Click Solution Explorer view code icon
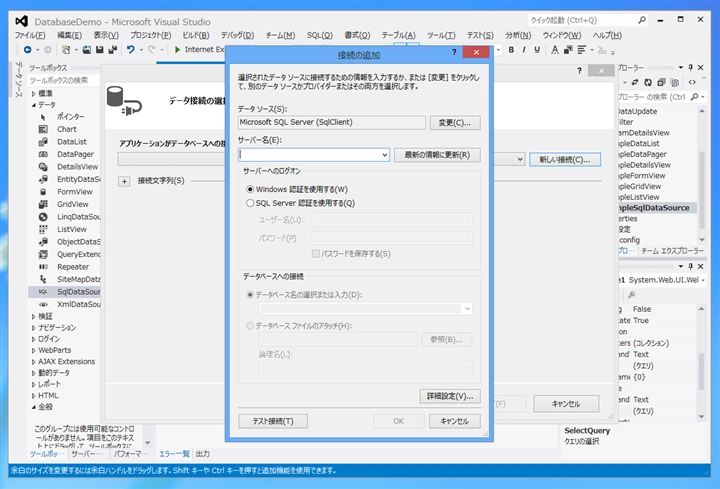This screenshot has width=720, height=489. click(x=692, y=82)
